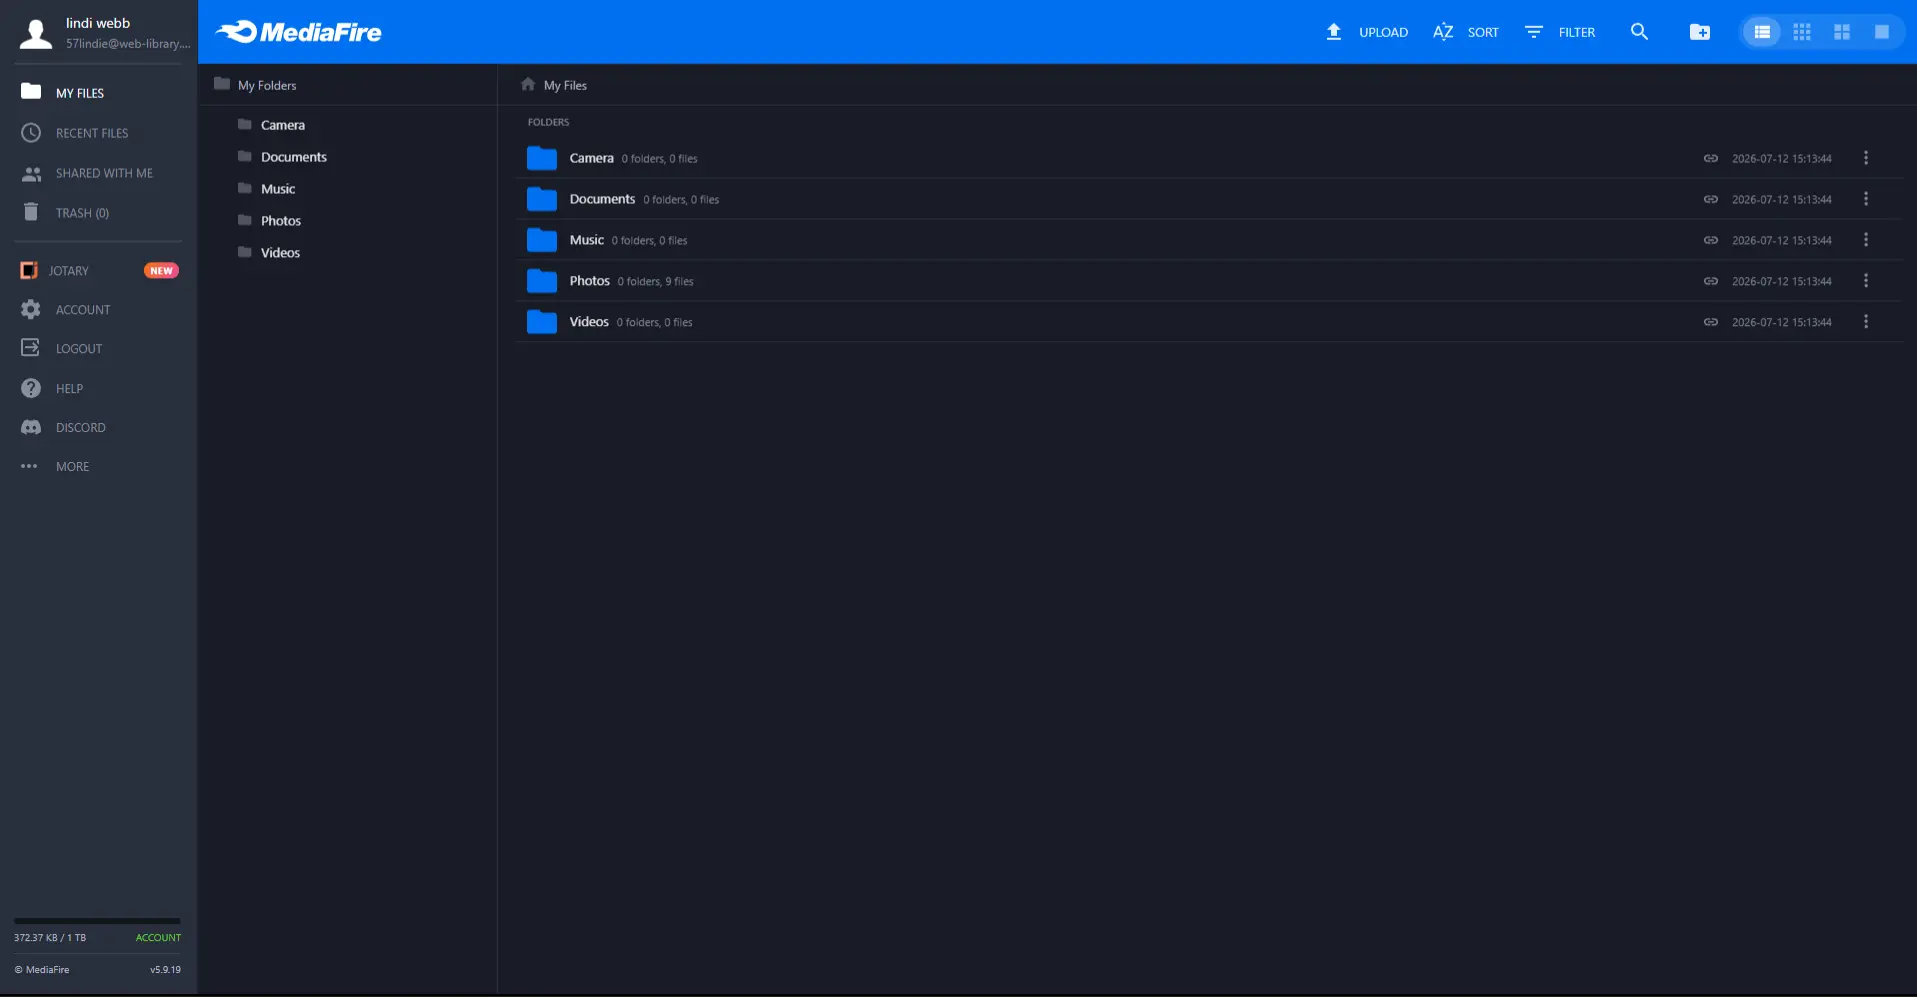Switch to list view

coord(1762,32)
